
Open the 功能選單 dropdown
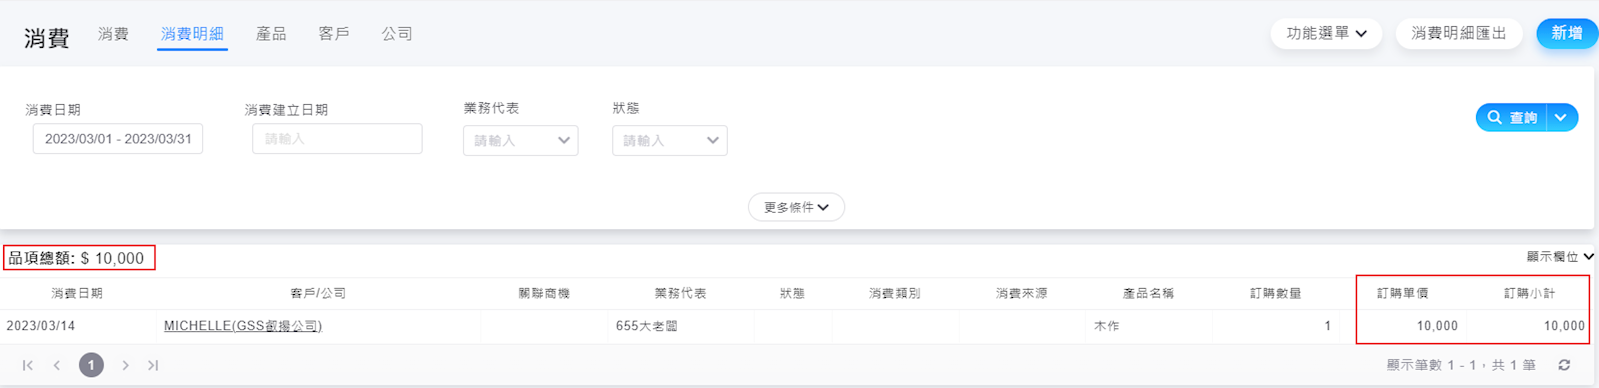(1326, 33)
